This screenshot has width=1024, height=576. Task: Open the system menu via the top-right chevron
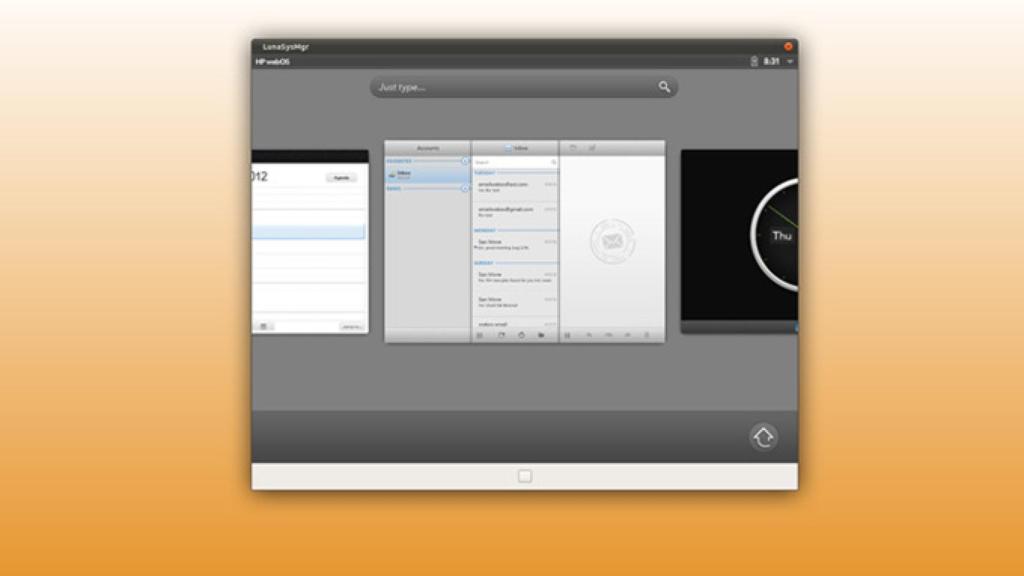(788, 59)
